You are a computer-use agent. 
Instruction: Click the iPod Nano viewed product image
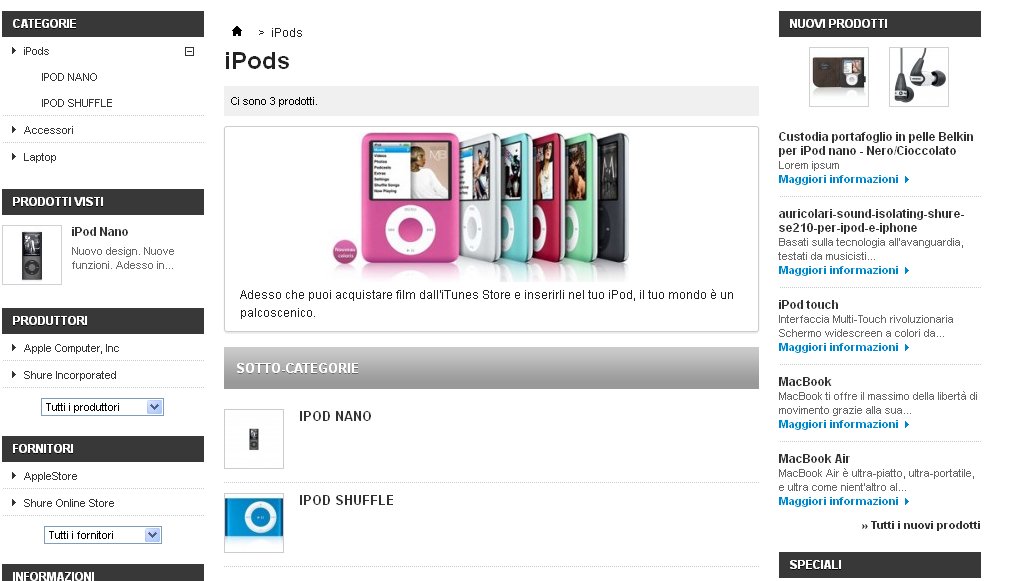click(32, 255)
